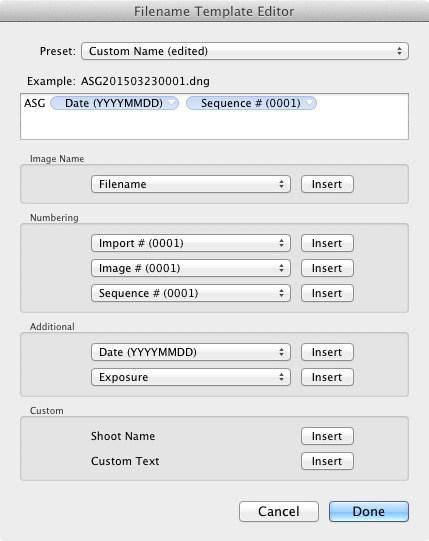Click the ASG text in the template field
Viewport: 429px width, 541px height.
coord(35,103)
